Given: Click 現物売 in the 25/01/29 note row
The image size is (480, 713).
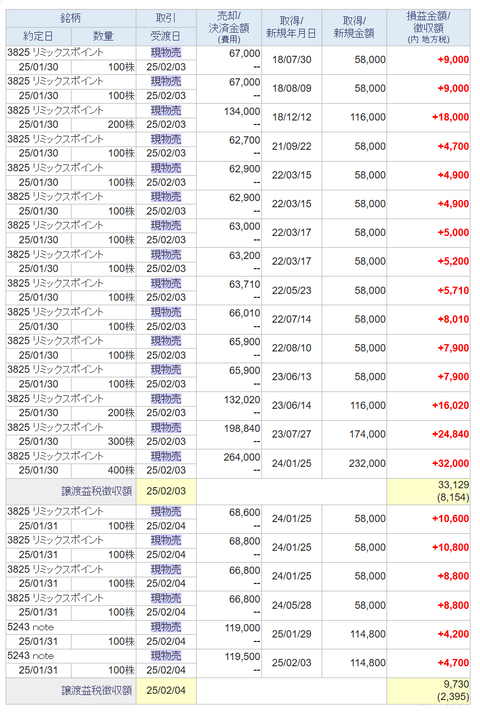Looking at the screenshot, I should [166, 627].
